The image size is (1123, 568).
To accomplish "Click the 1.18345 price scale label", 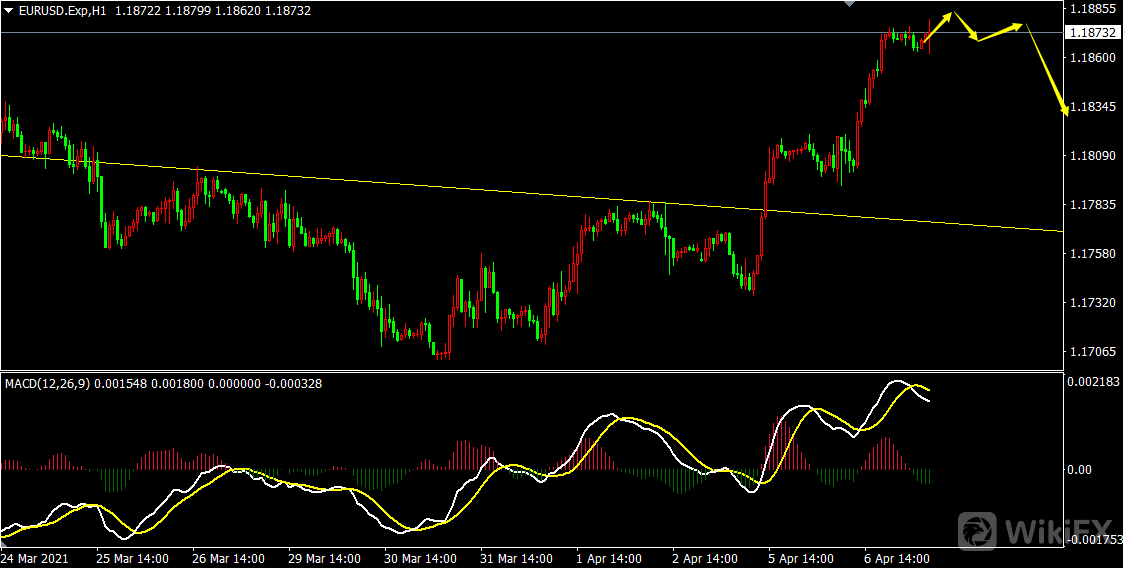I will (1091, 107).
